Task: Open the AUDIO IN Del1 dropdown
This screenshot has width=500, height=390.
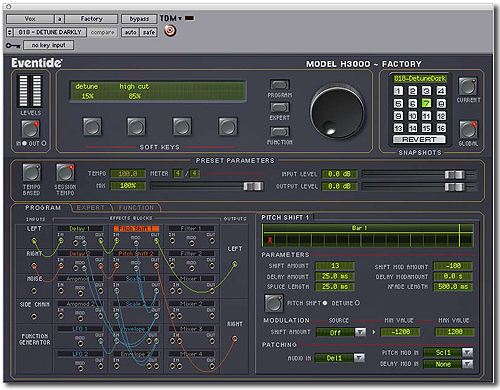Action: (340, 358)
